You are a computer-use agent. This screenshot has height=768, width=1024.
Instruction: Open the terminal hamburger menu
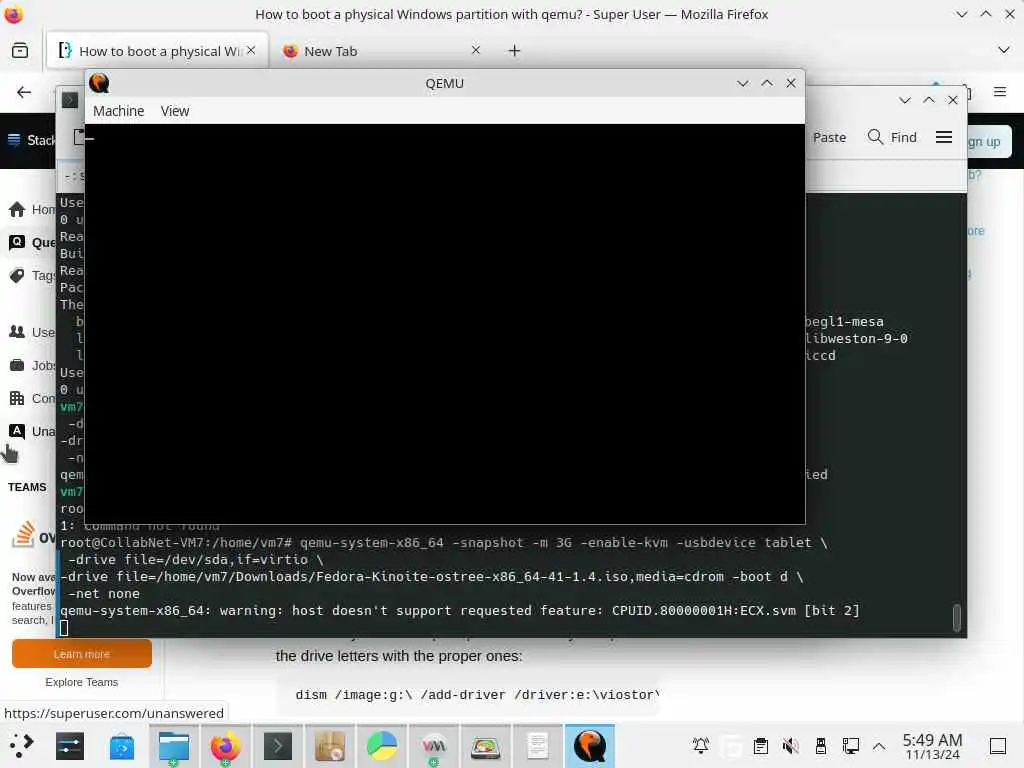[x=943, y=137]
